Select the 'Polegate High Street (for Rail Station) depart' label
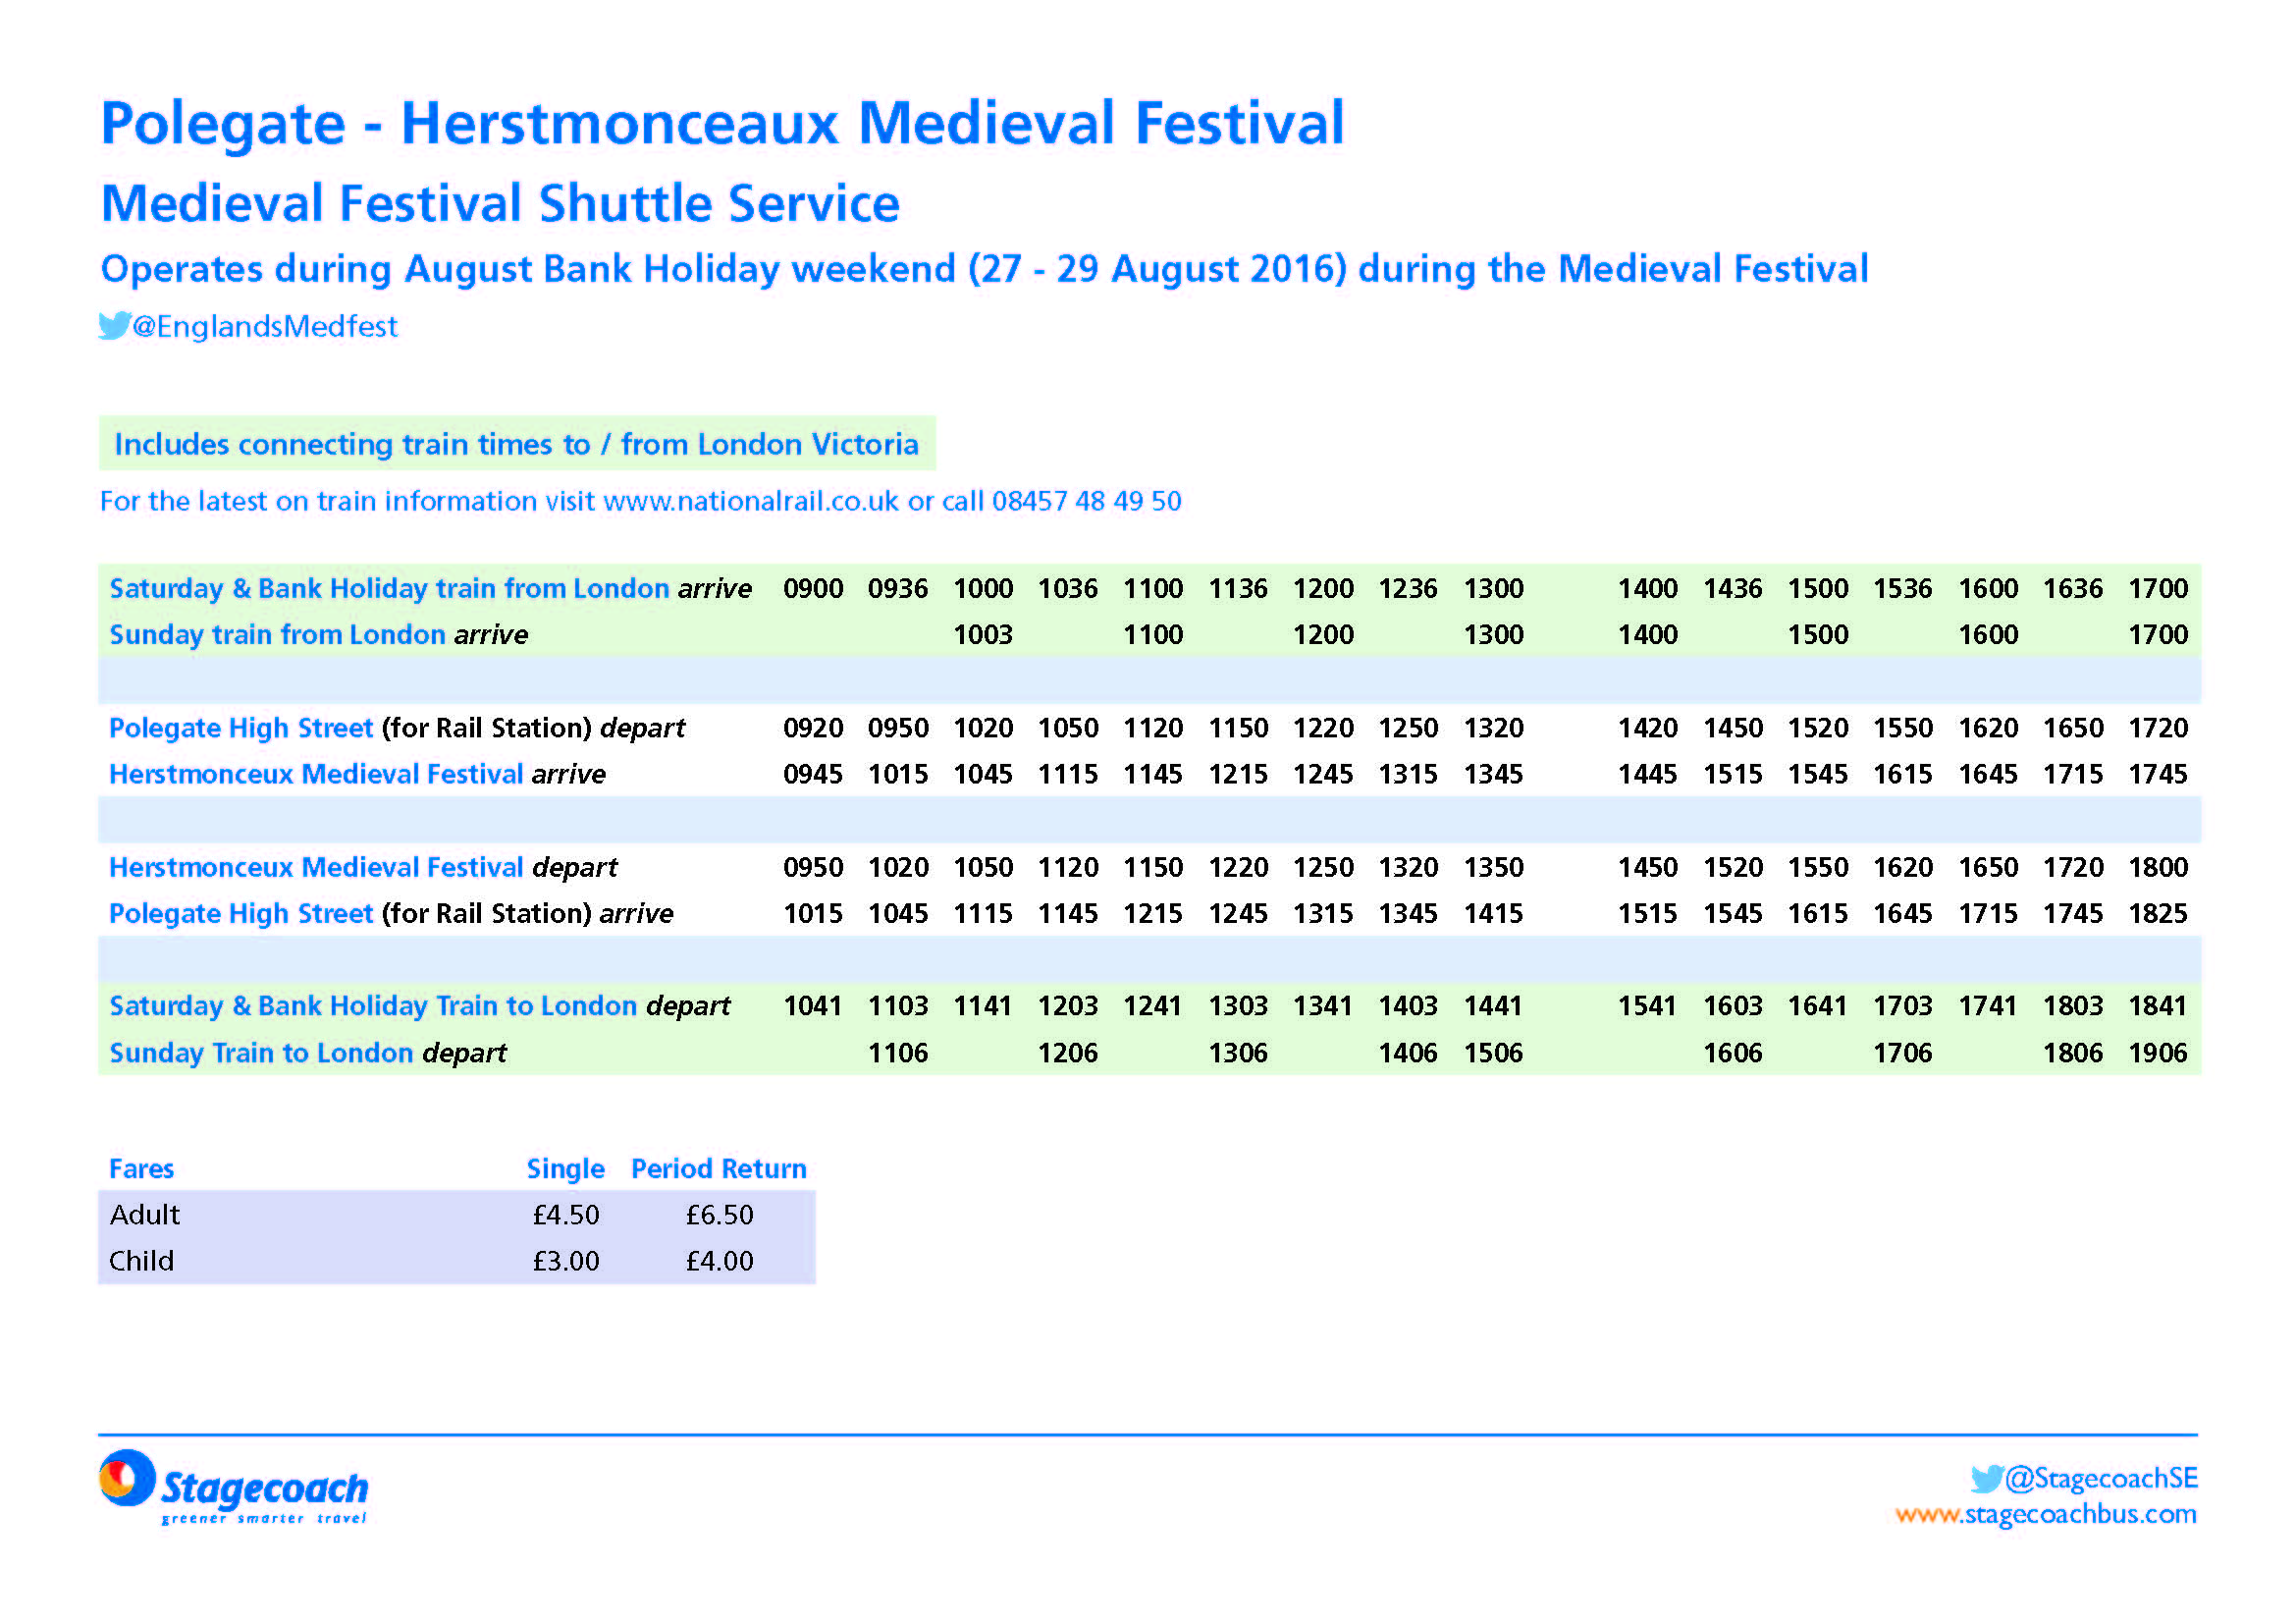This screenshot has width=2296, height=1624. click(x=397, y=728)
